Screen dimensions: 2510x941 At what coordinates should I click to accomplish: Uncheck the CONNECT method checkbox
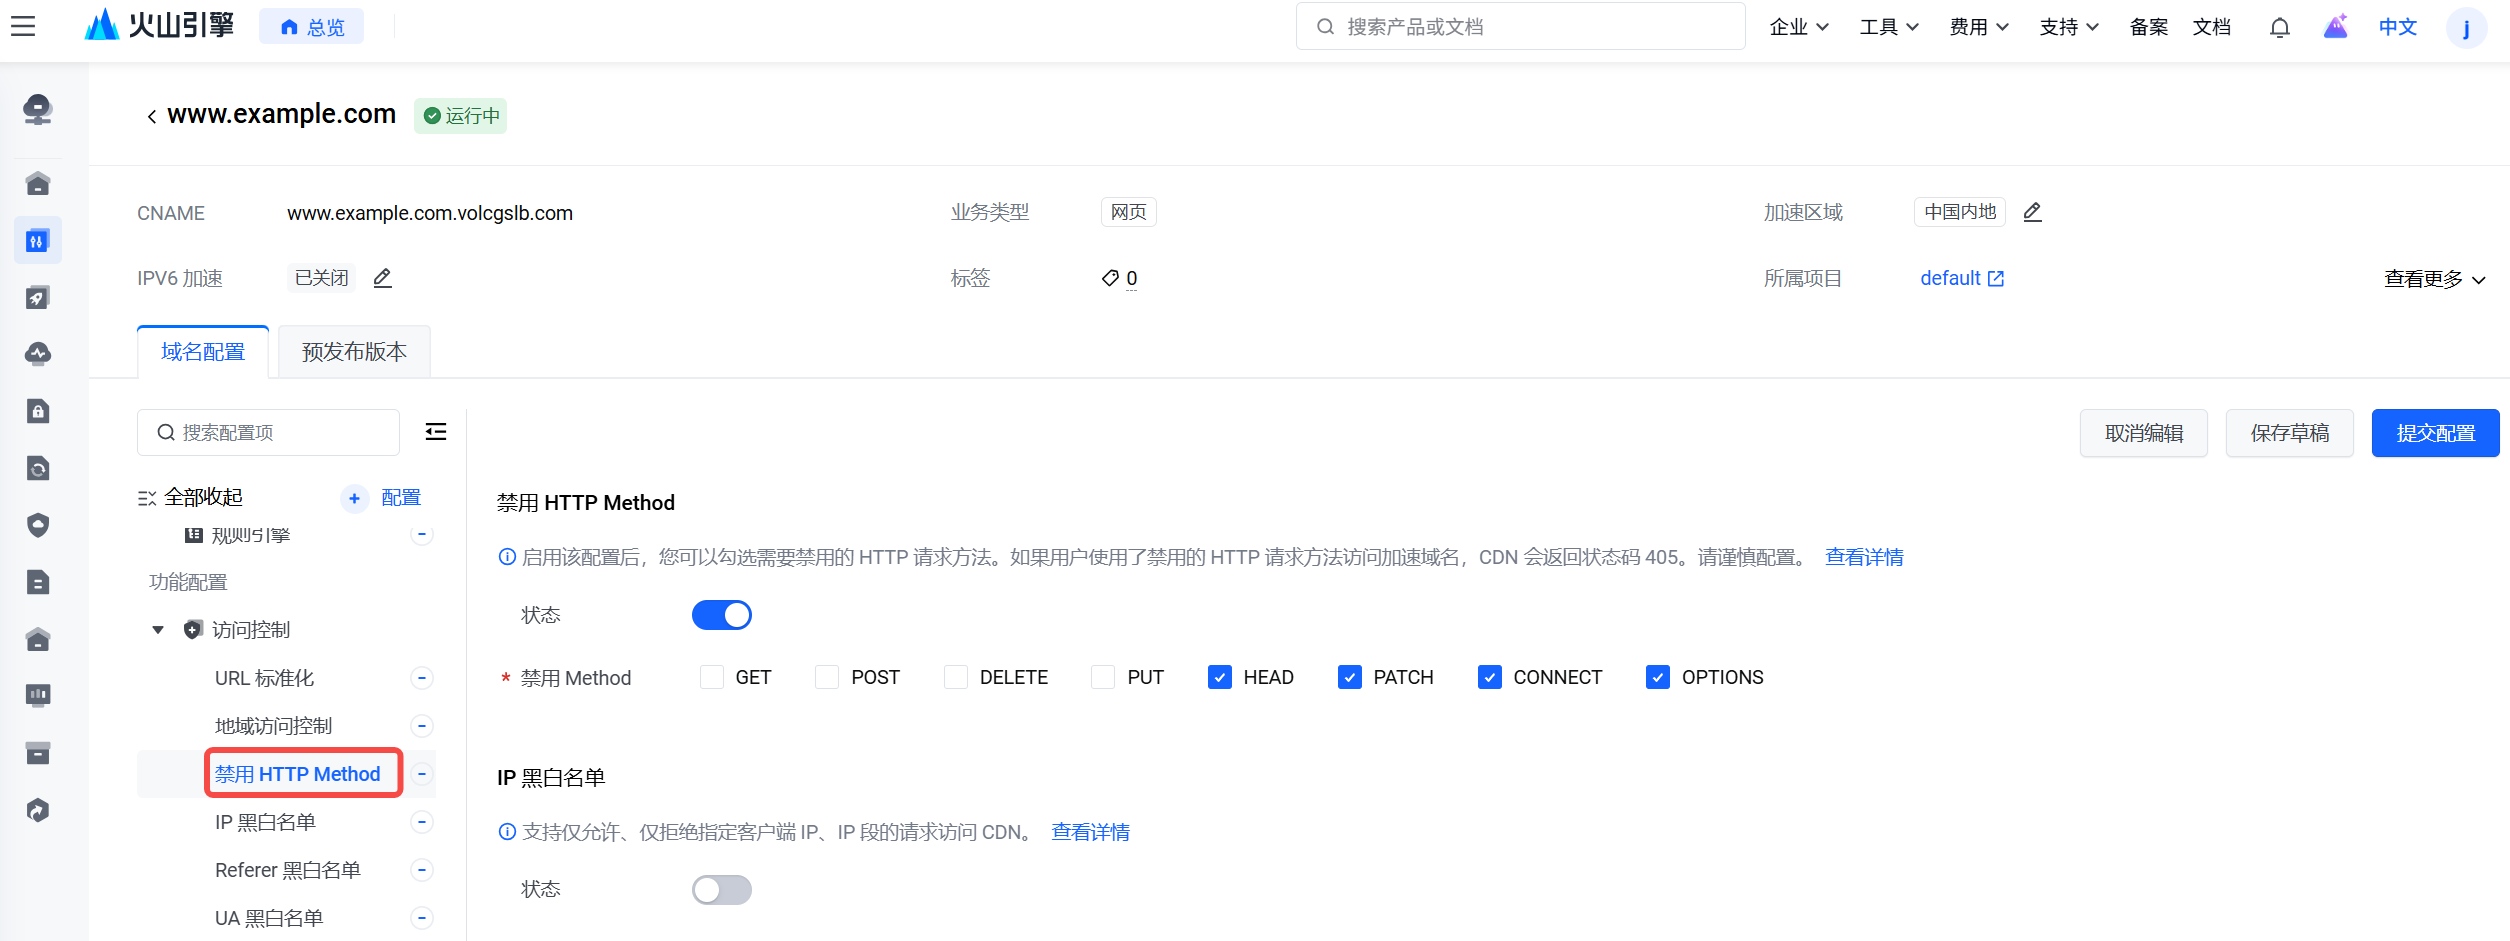coord(1490,678)
